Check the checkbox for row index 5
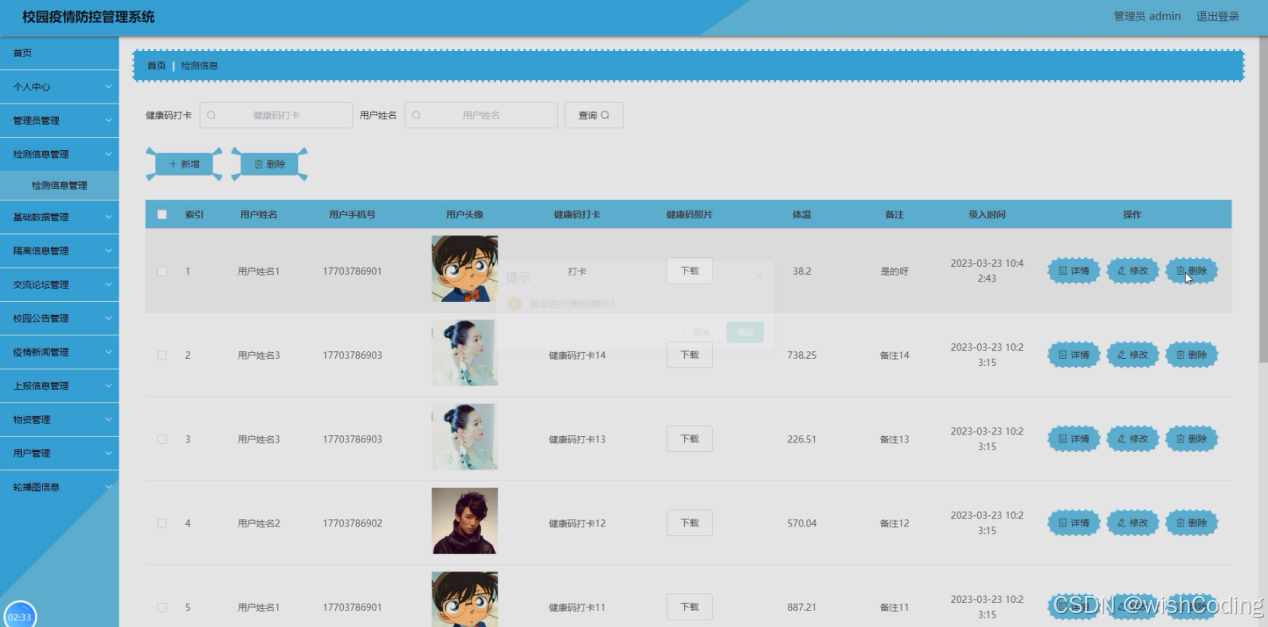The width and height of the screenshot is (1268, 627). [162, 607]
